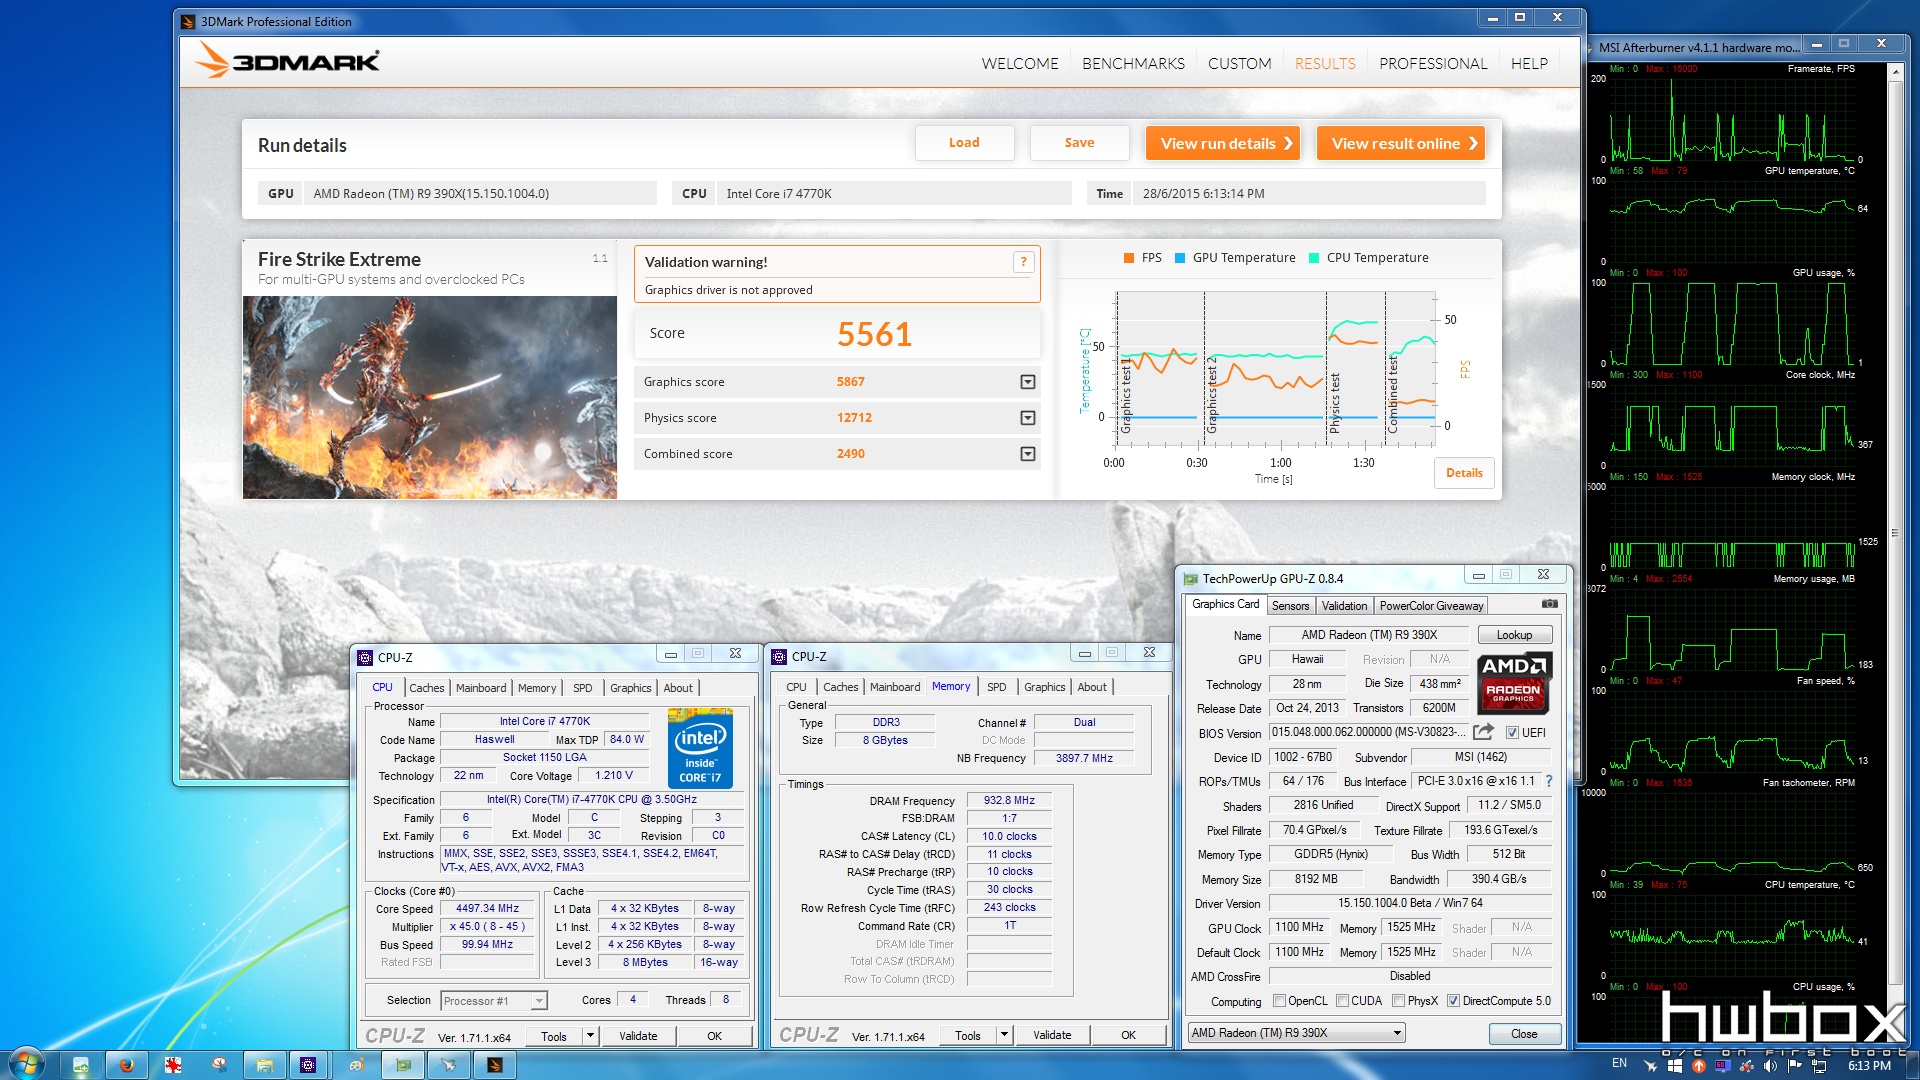The image size is (1920, 1080).
Task: Expand the Combined score details
Action: pos(1027,454)
